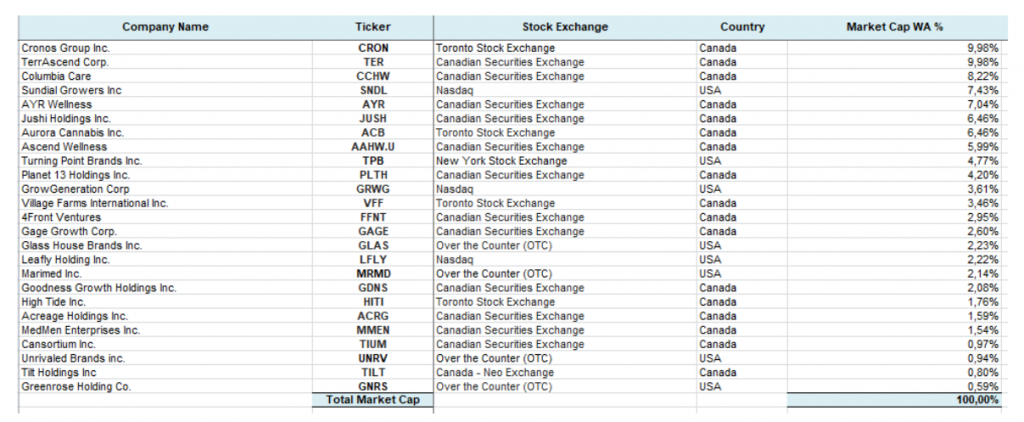Image resolution: width=1024 pixels, height=422 pixels.
Task: Select the Company Name column header
Action: (x=165, y=27)
